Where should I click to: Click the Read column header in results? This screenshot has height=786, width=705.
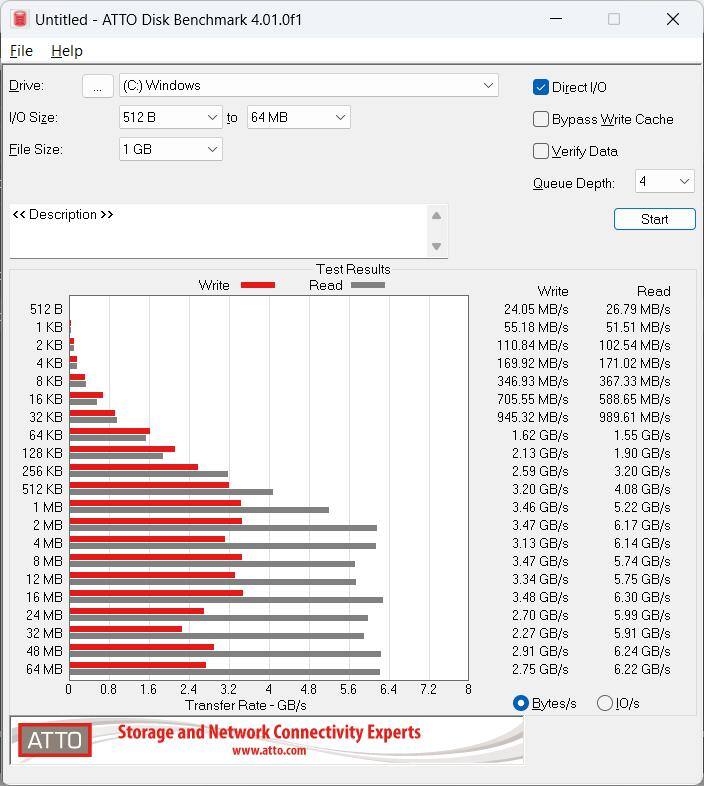653,291
